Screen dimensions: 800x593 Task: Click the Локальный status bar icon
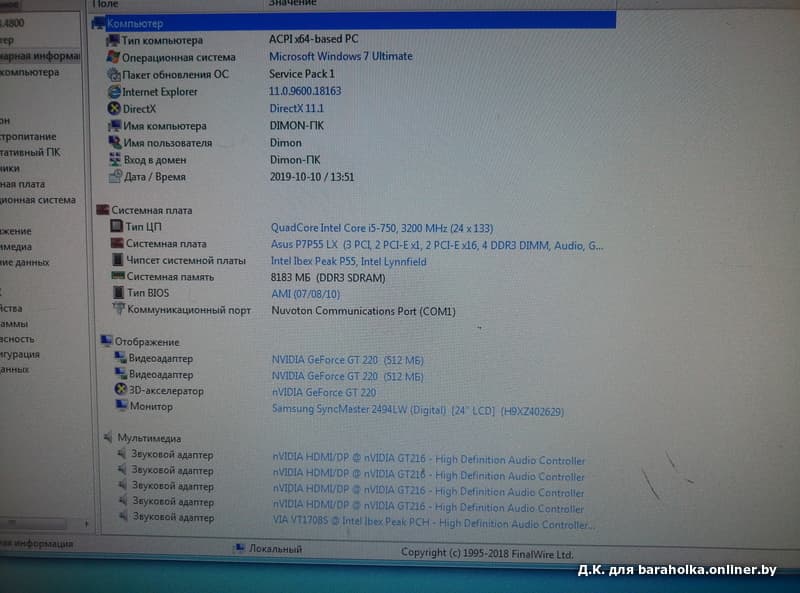239,549
